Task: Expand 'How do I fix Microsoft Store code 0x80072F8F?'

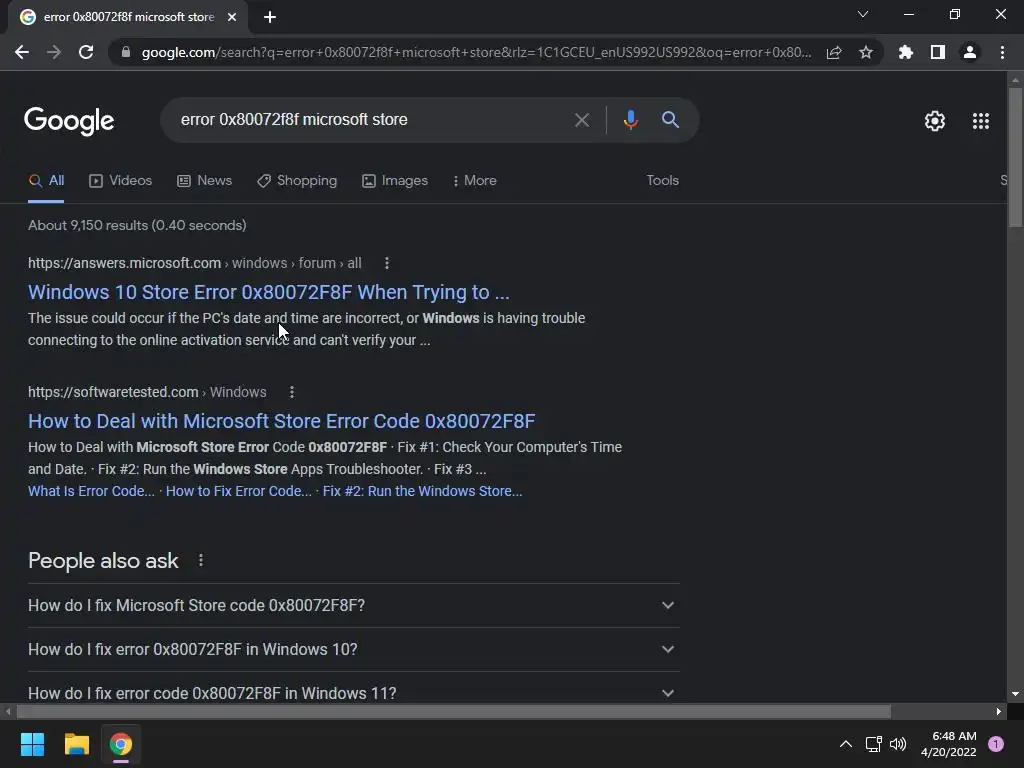Action: tap(353, 605)
